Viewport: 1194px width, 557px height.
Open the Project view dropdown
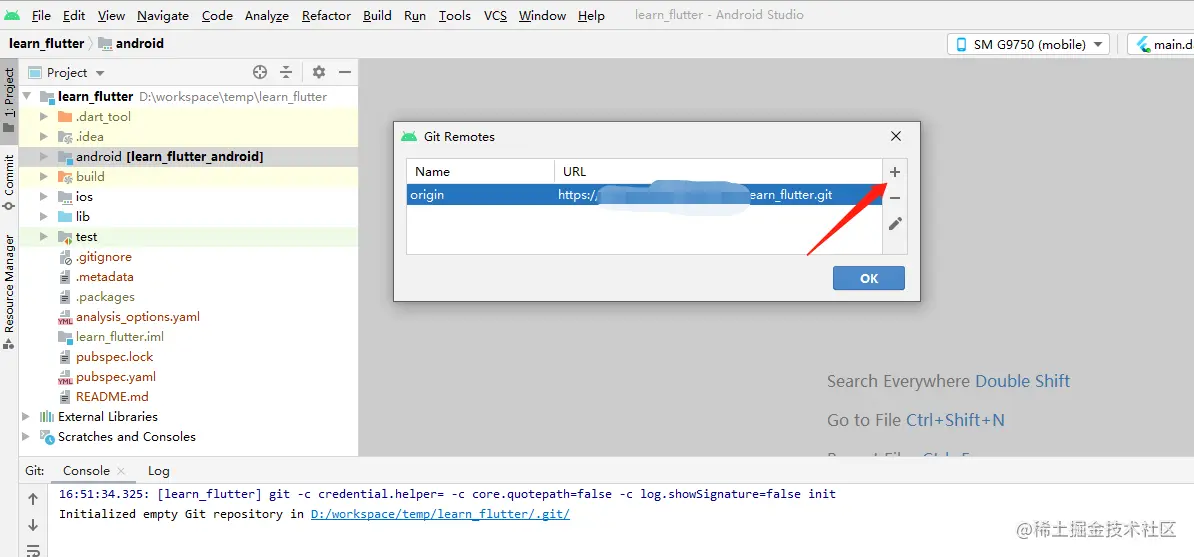(67, 72)
